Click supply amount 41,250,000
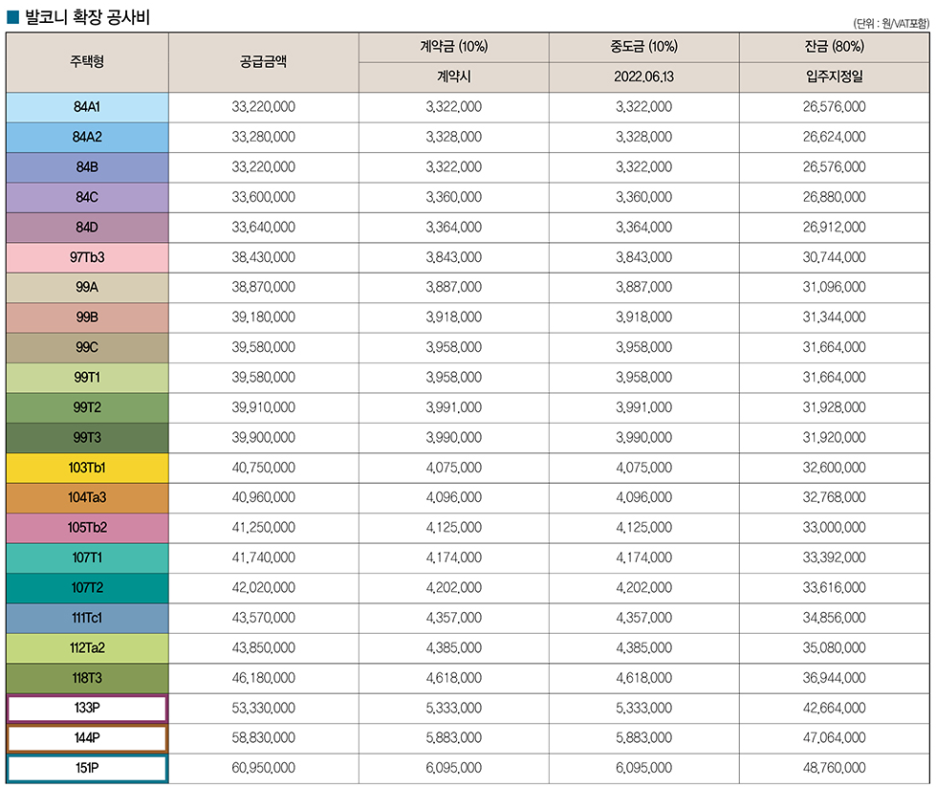This screenshot has width=936, height=787. click(263, 528)
